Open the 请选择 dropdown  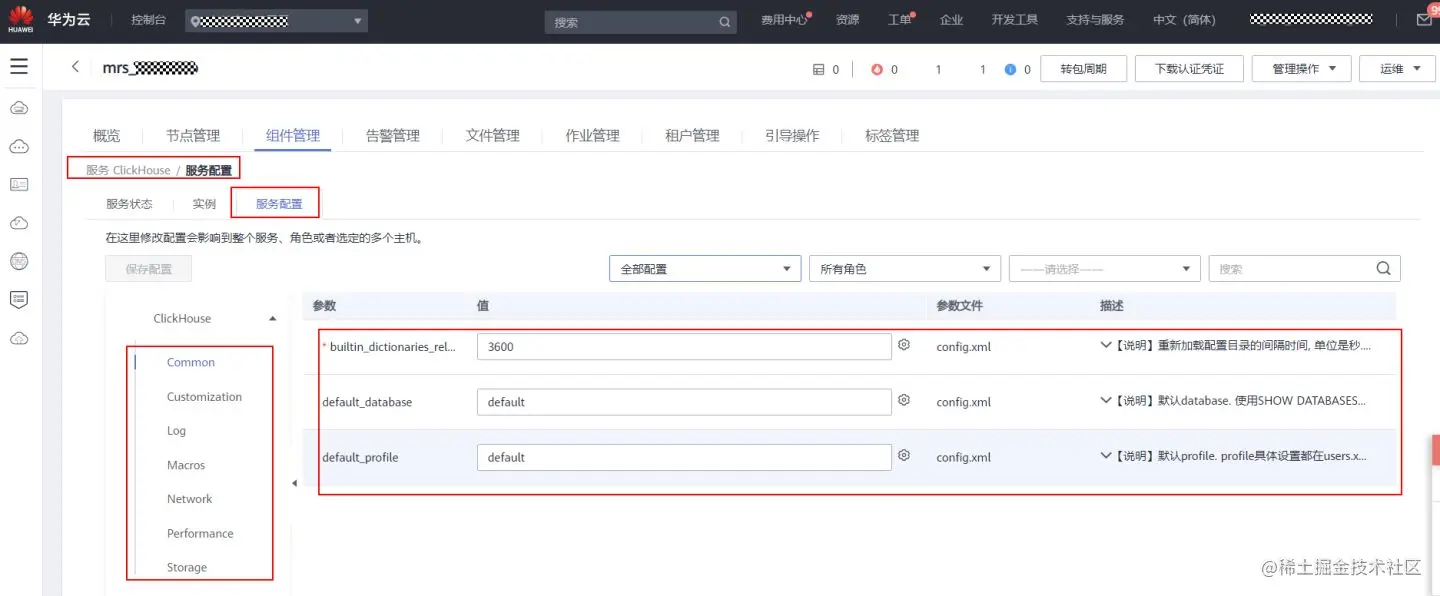(1105, 268)
